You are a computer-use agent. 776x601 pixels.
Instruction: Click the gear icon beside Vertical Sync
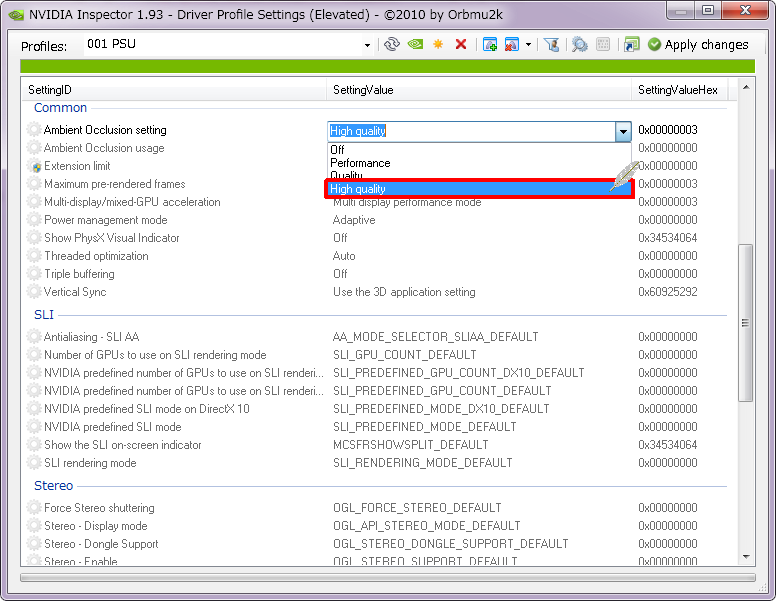[34, 292]
